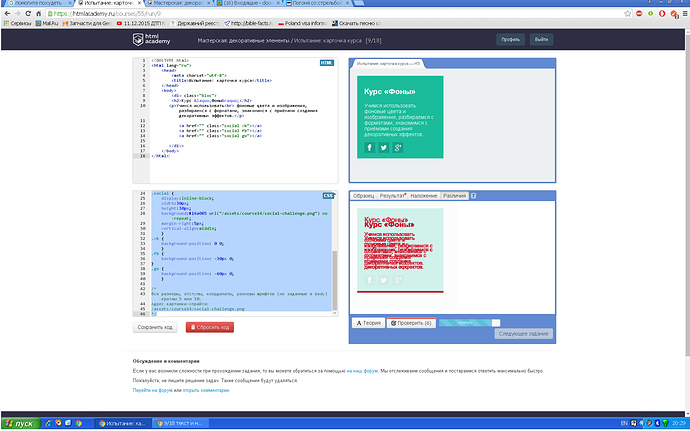
Task: Select the Образец tab
Action: click(x=363, y=195)
